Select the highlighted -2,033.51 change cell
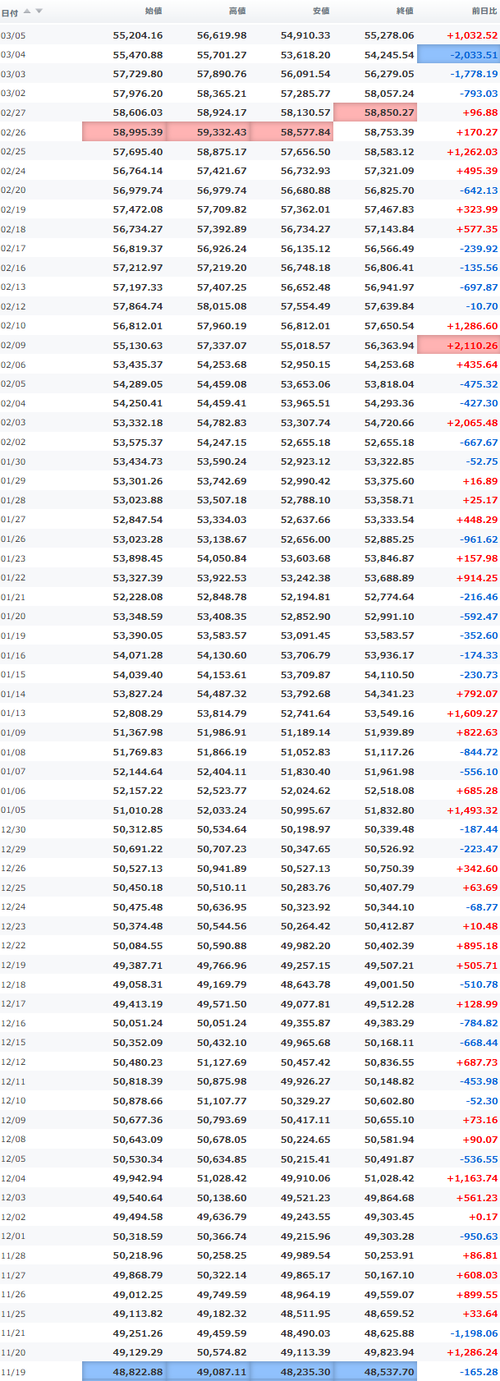This screenshot has height=1381, width=500. (x=458, y=54)
